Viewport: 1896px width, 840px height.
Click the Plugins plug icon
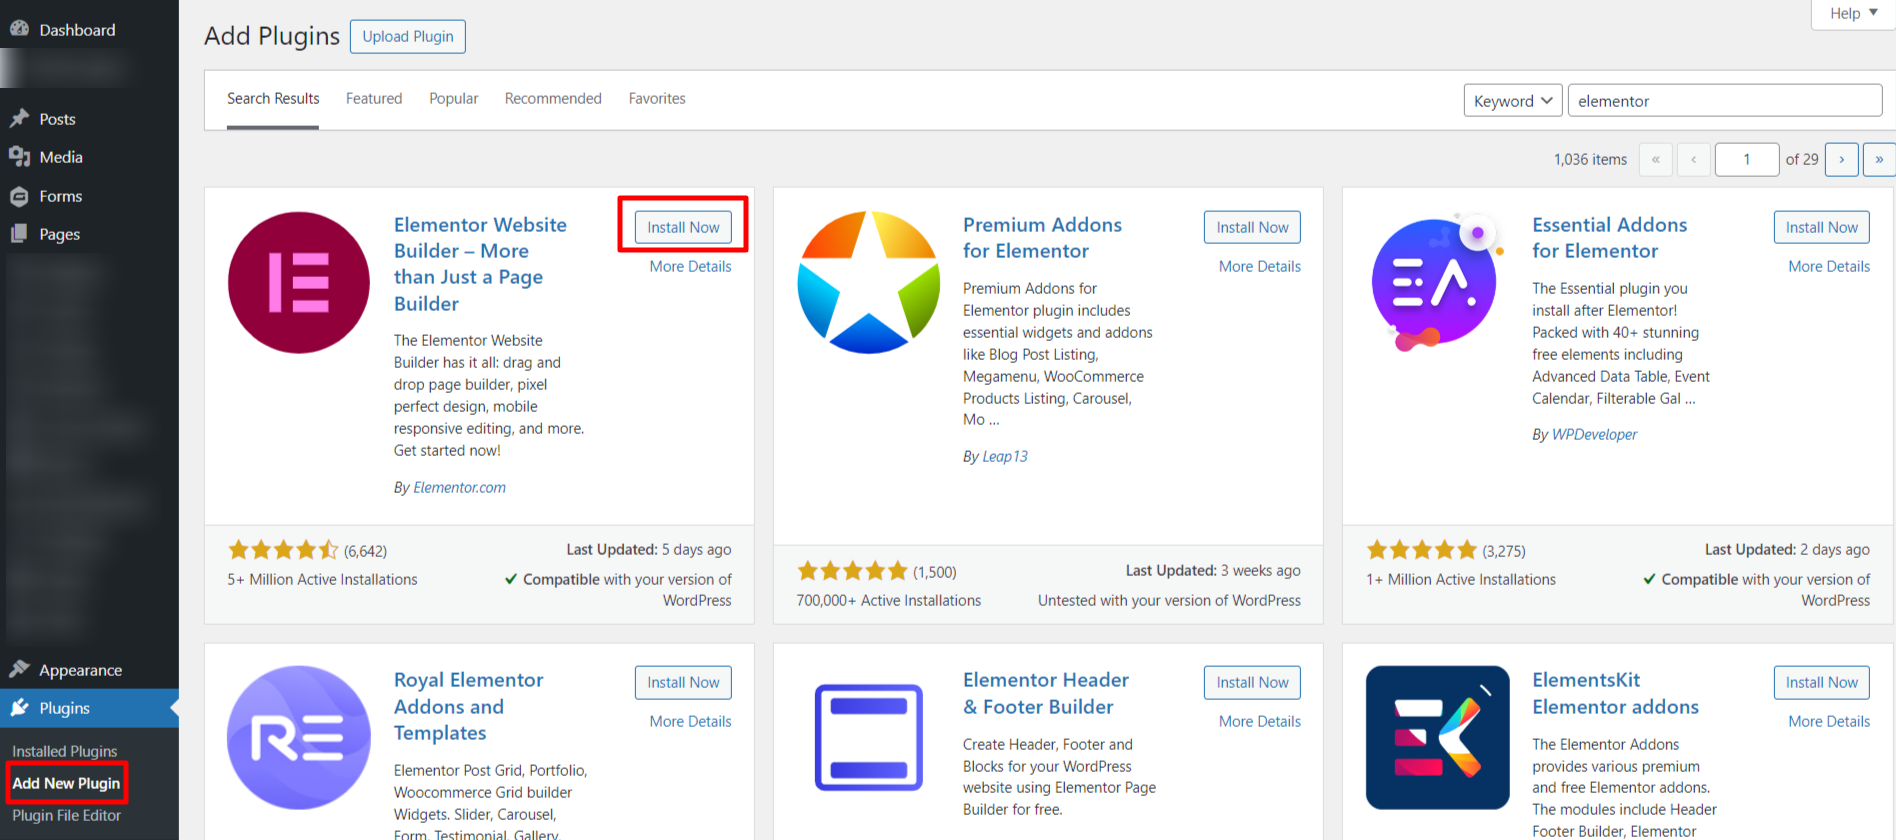pyautogui.click(x=19, y=707)
